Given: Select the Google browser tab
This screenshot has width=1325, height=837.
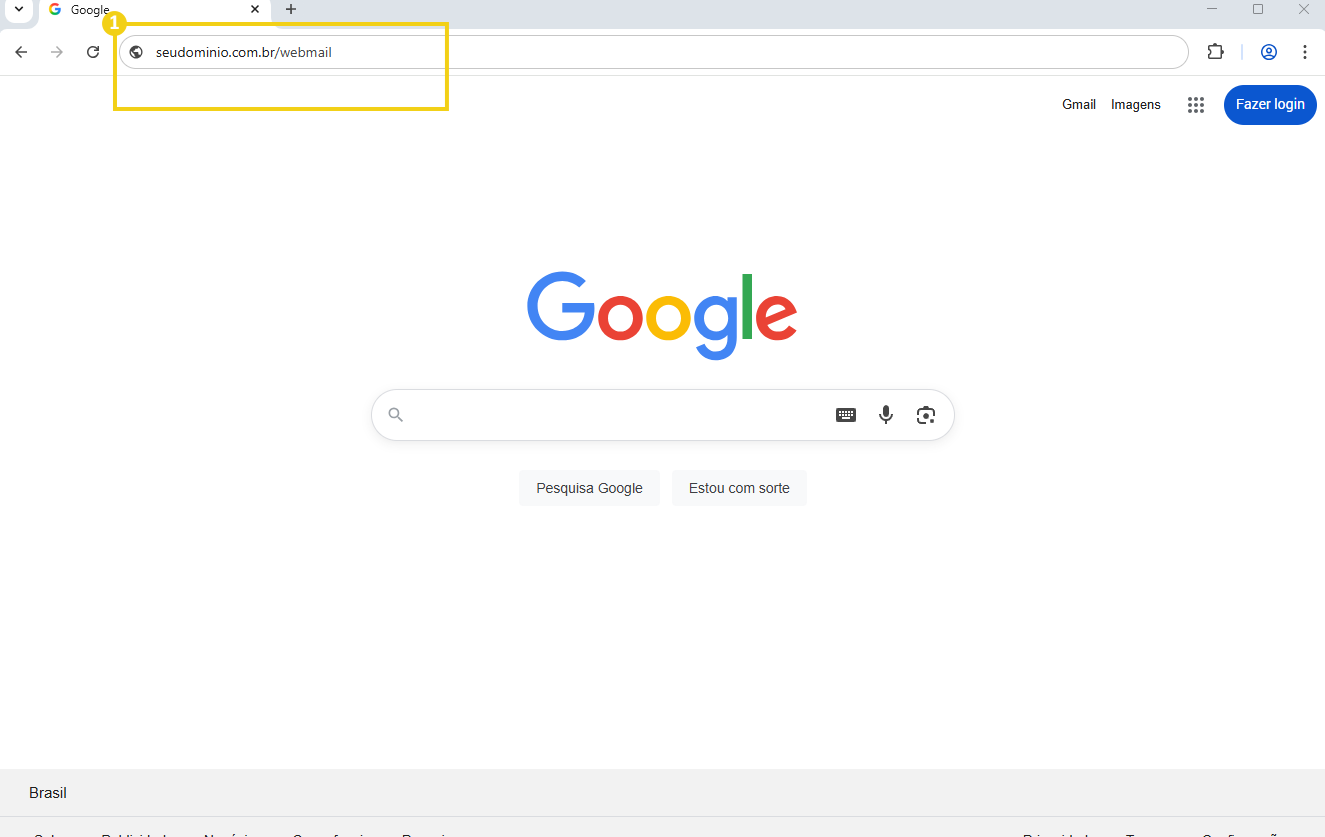Looking at the screenshot, I should (x=155, y=10).
